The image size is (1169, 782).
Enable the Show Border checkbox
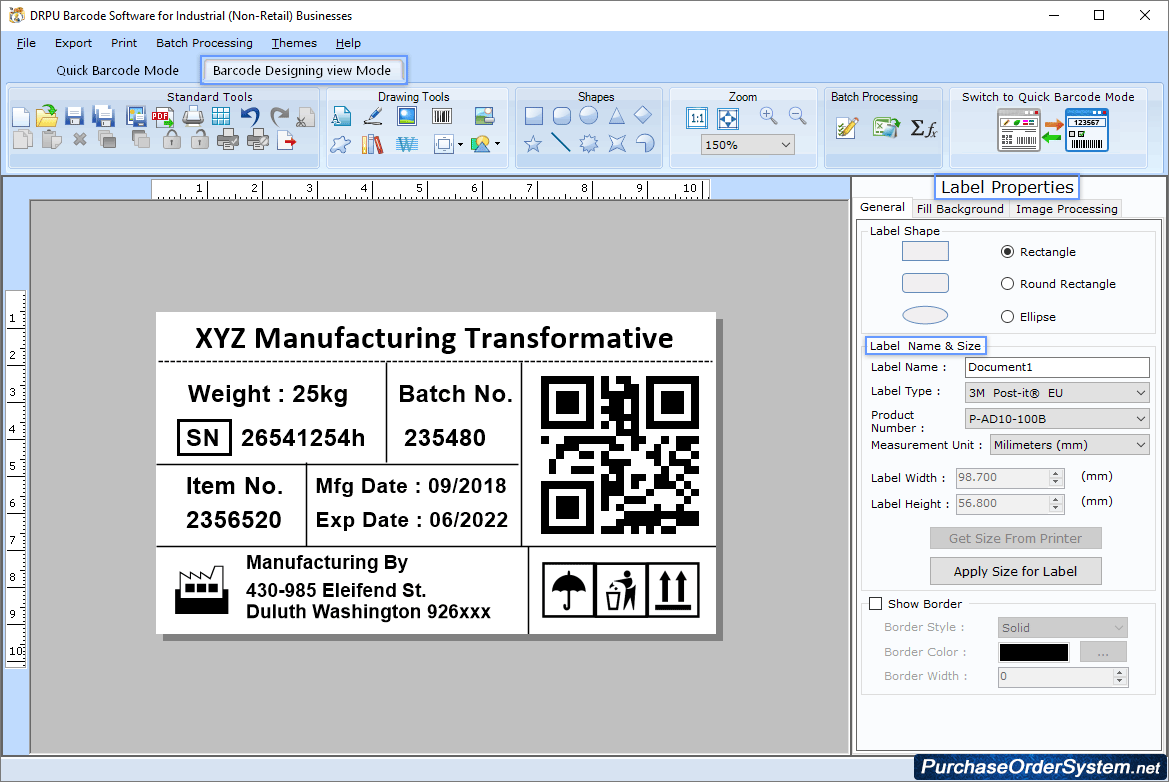point(876,604)
